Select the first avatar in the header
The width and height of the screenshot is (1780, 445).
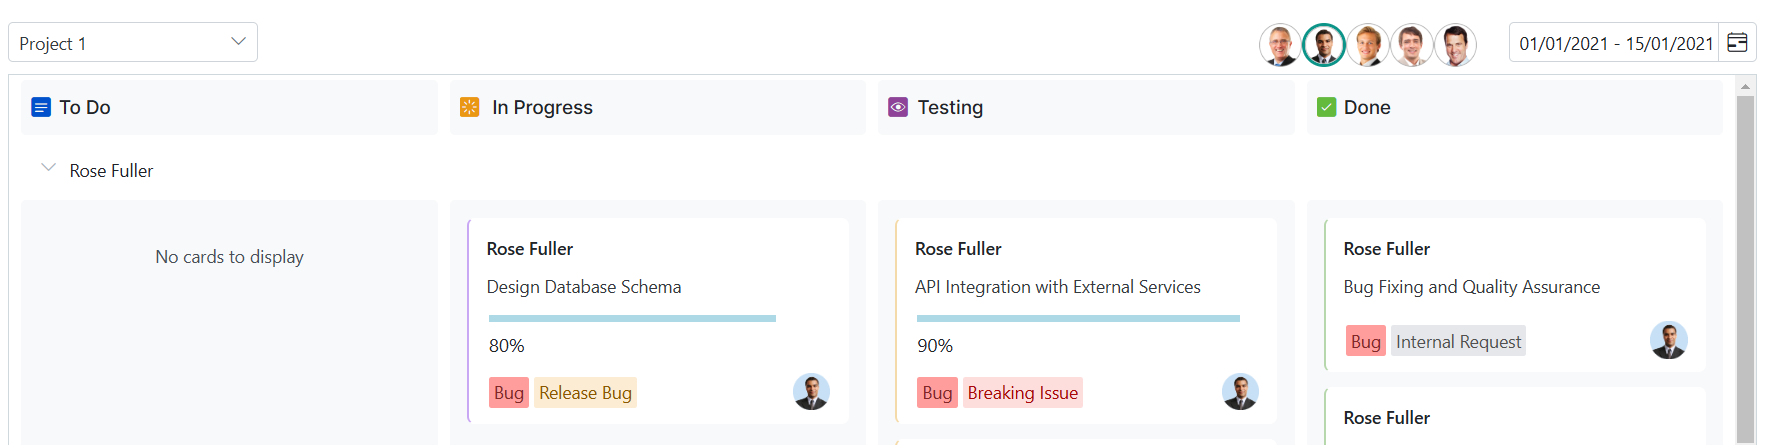click(1280, 45)
